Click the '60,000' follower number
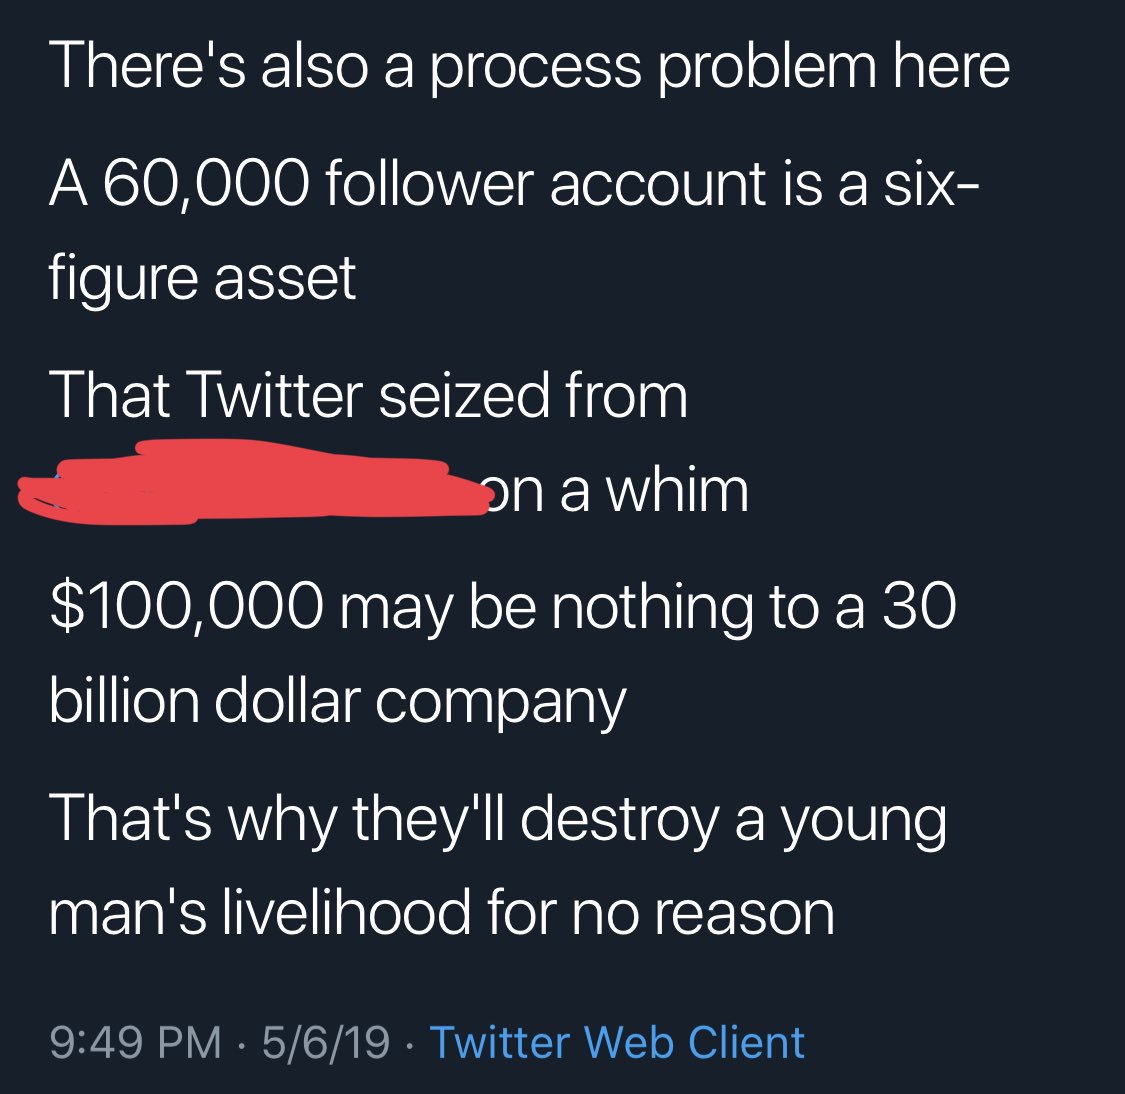The width and height of the screenshot is (1125, 1094). pyautogui.click(x=207, y=183)
